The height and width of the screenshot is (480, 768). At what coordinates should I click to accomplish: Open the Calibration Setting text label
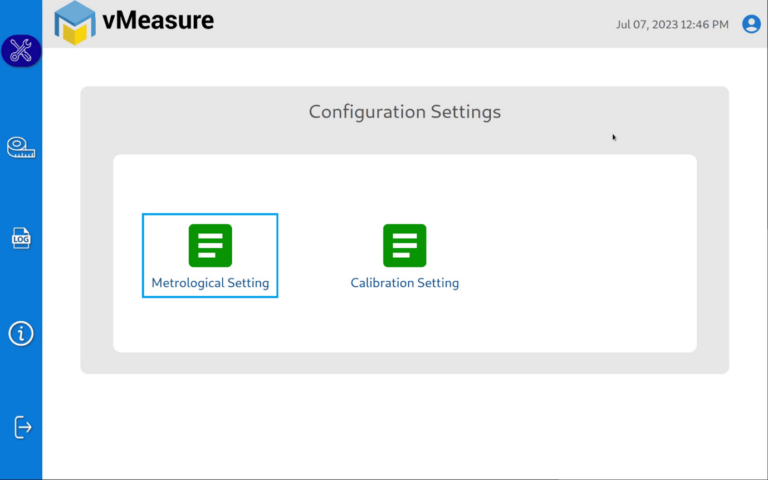[405, 283]
